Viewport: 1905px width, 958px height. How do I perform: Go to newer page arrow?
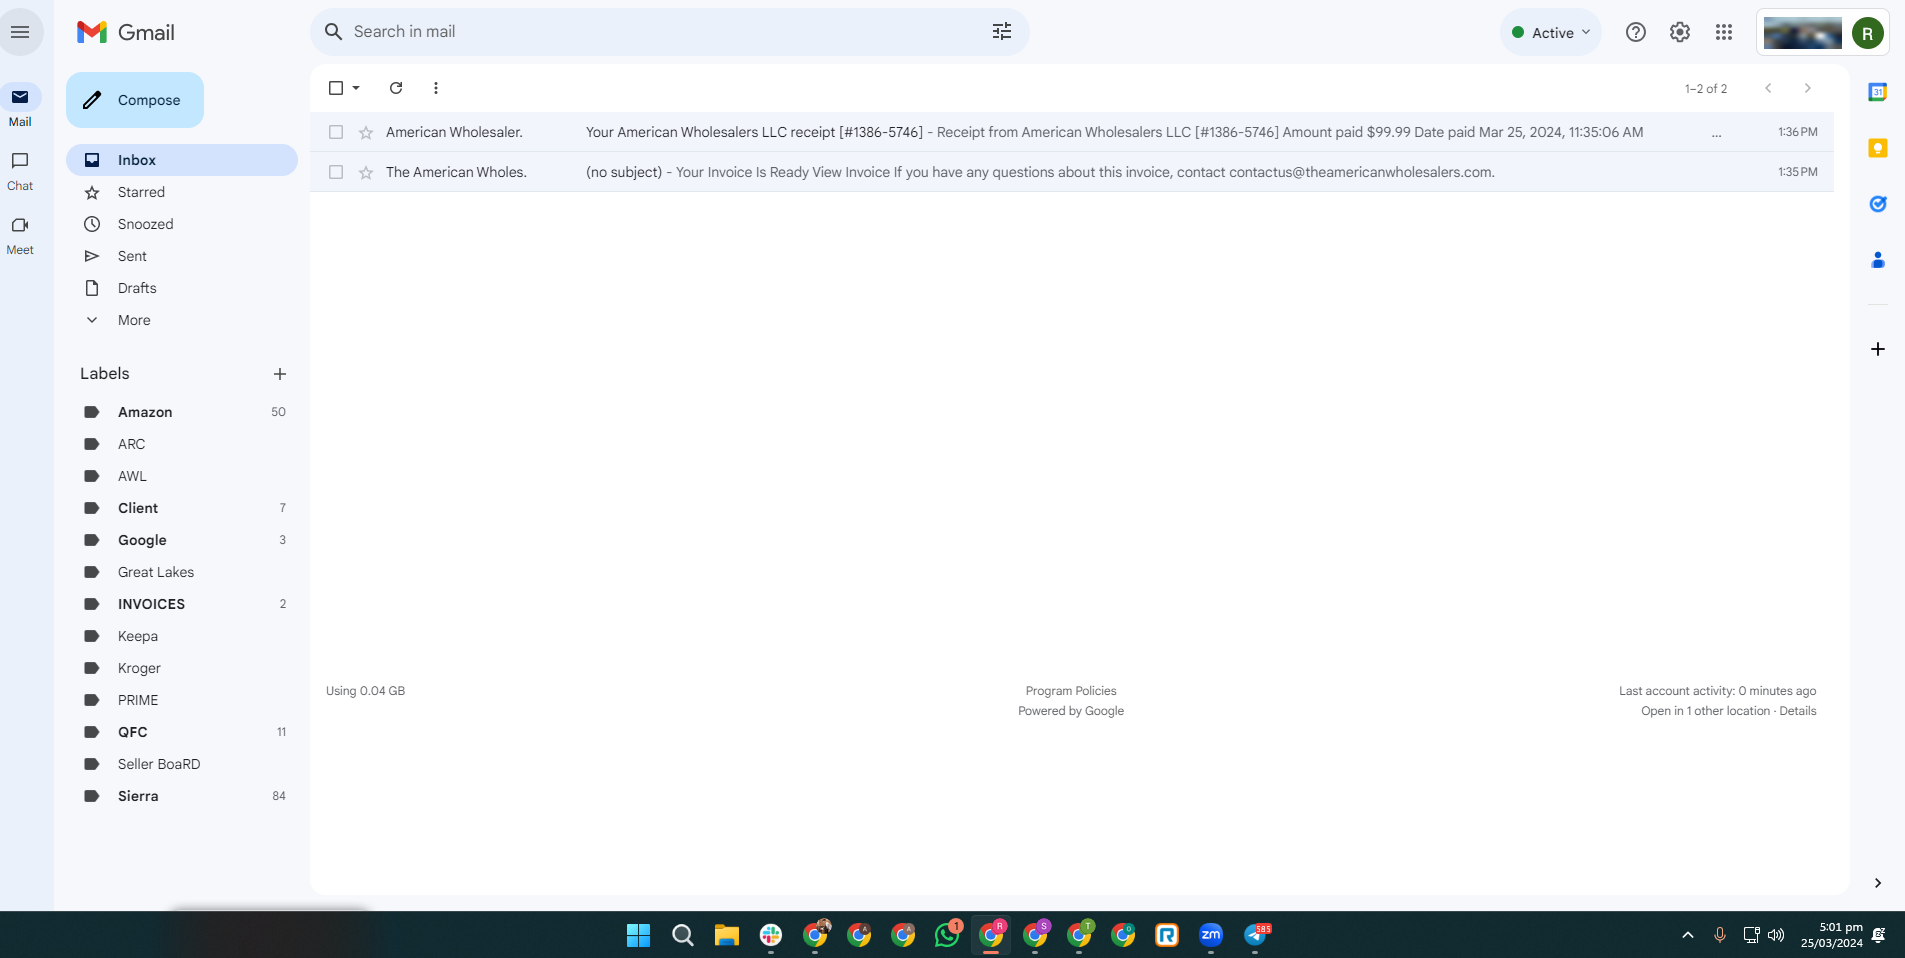point(1768,88)
